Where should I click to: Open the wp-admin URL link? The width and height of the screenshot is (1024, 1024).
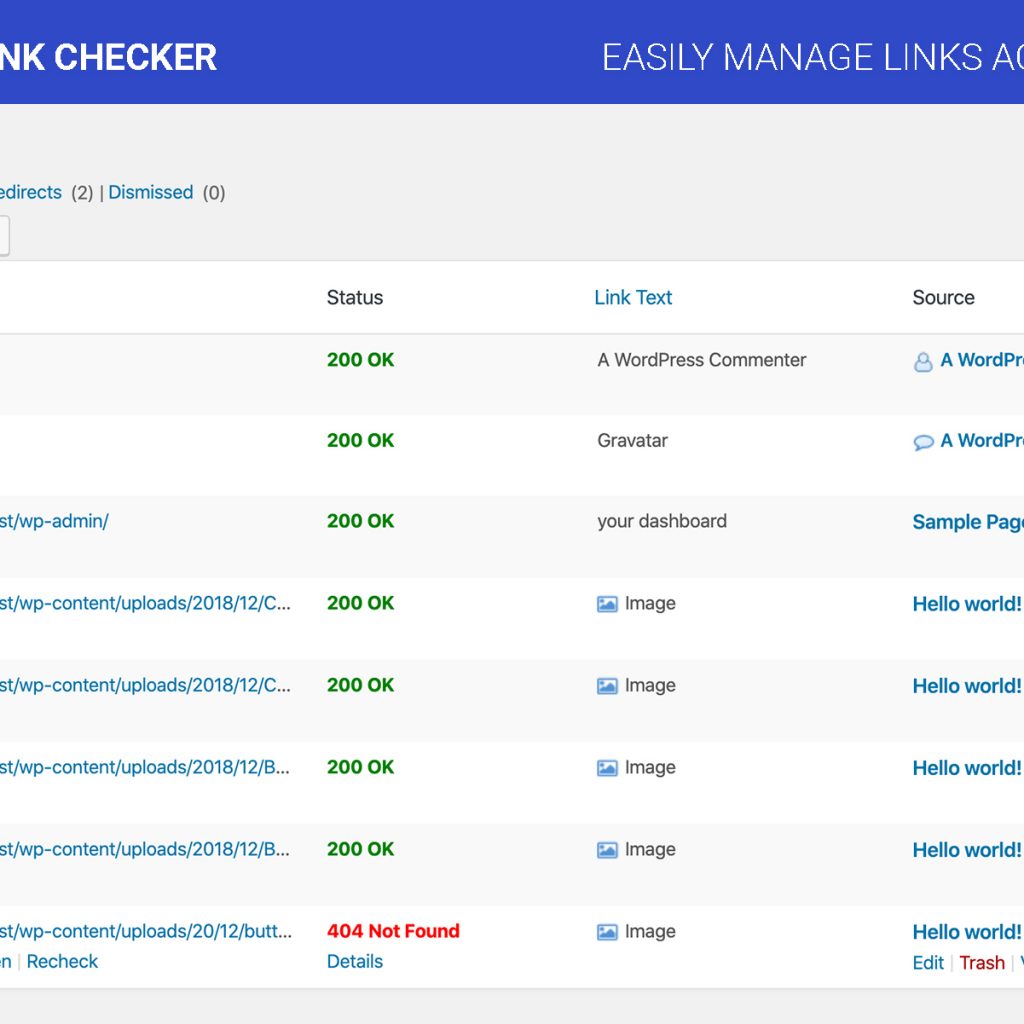point(54,521)
